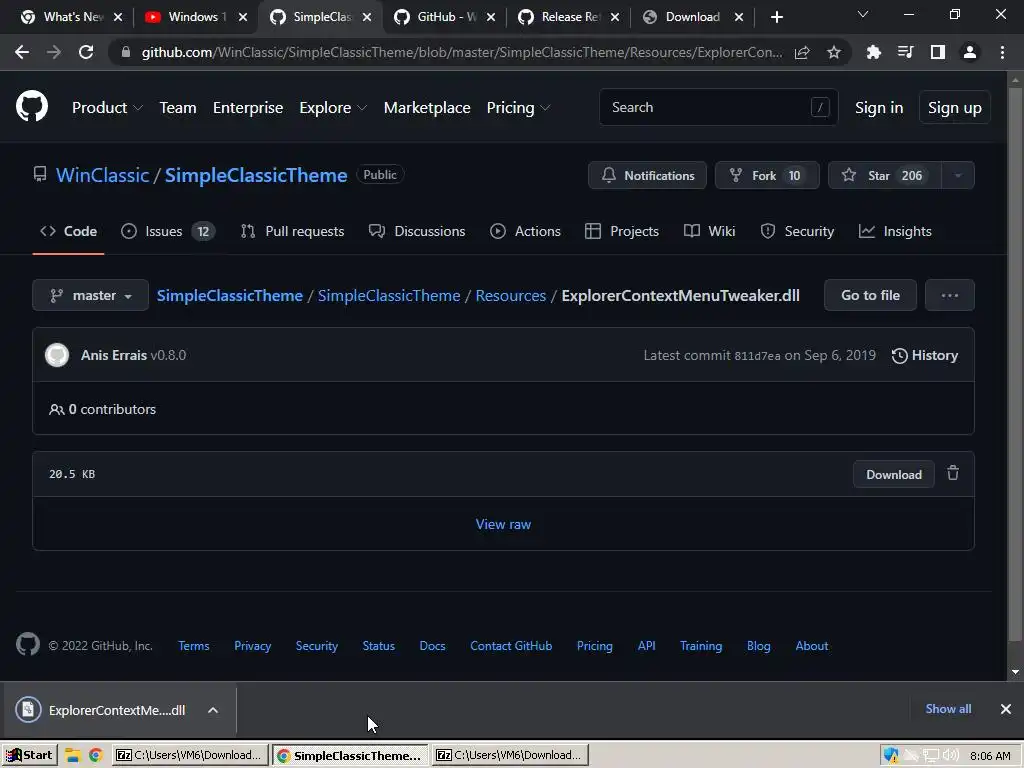
Task: Open the Wiki tab
Action: 709,231
